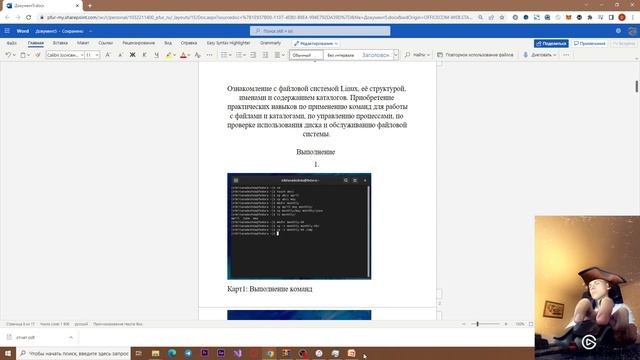Apply yellow text highlight color
This screenshot has height=360, width=640.
point(169,55)
